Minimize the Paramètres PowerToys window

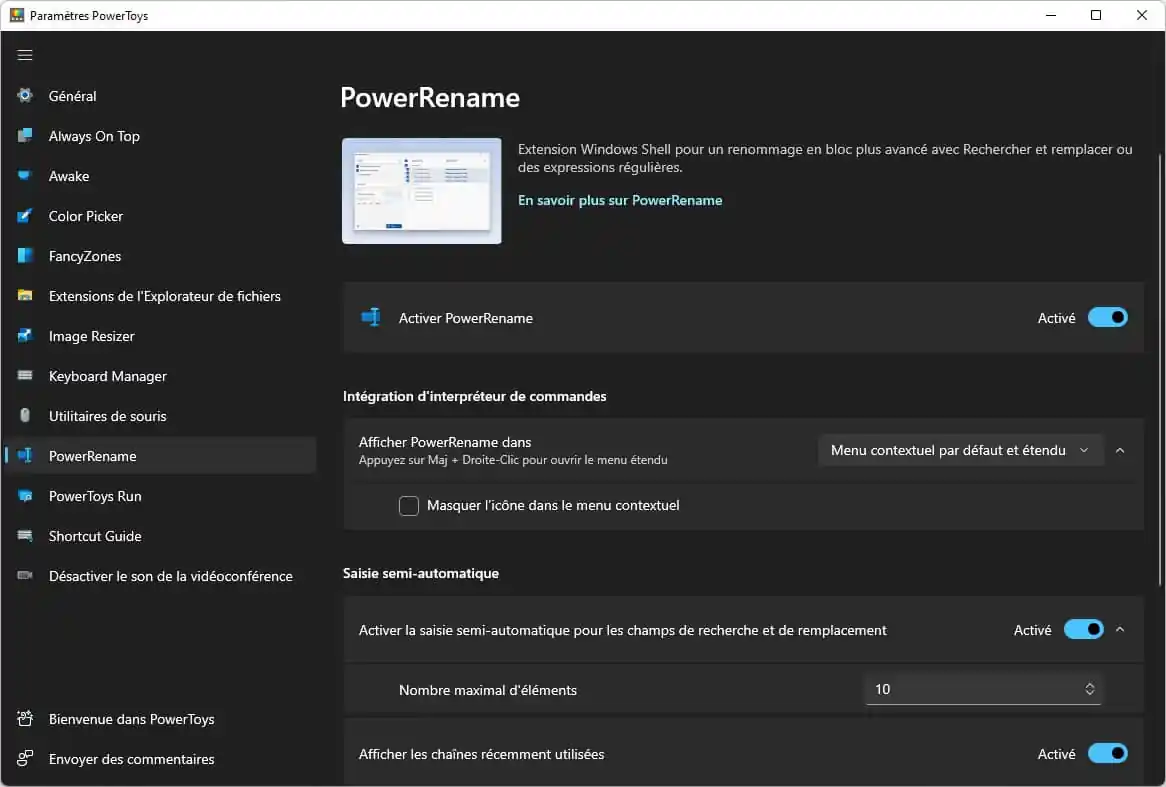1050,15
